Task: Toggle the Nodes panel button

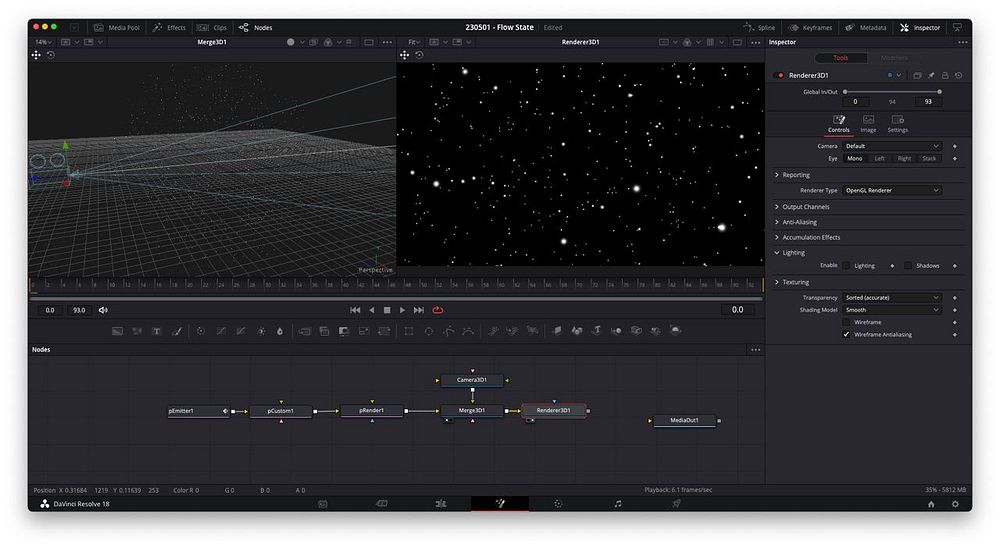Action: [x=256, y=27]
